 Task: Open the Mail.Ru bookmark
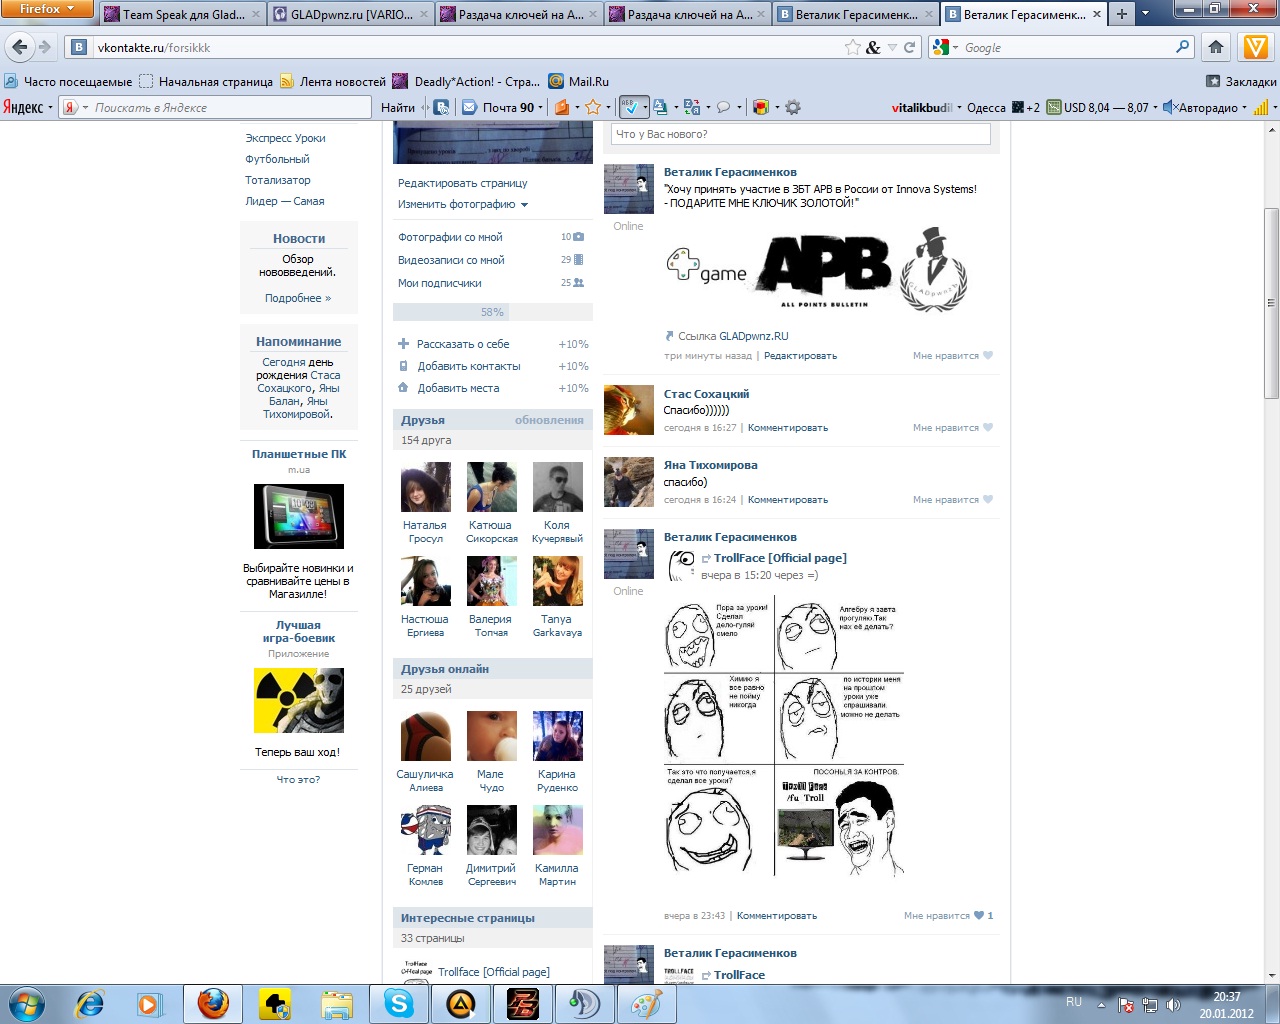tap(579, 82)
